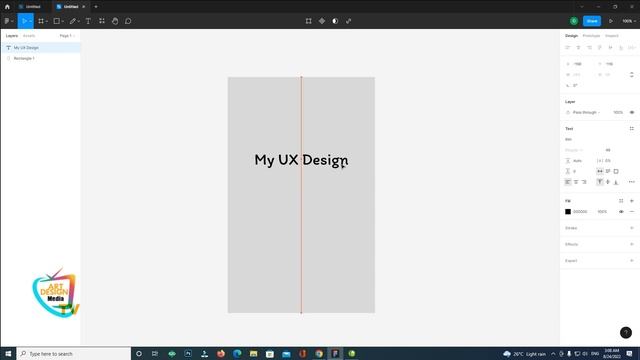The width and height of the screenshot is (640, 360).
Task: Expand Frame tool options arrow
Action: point(47,21)
